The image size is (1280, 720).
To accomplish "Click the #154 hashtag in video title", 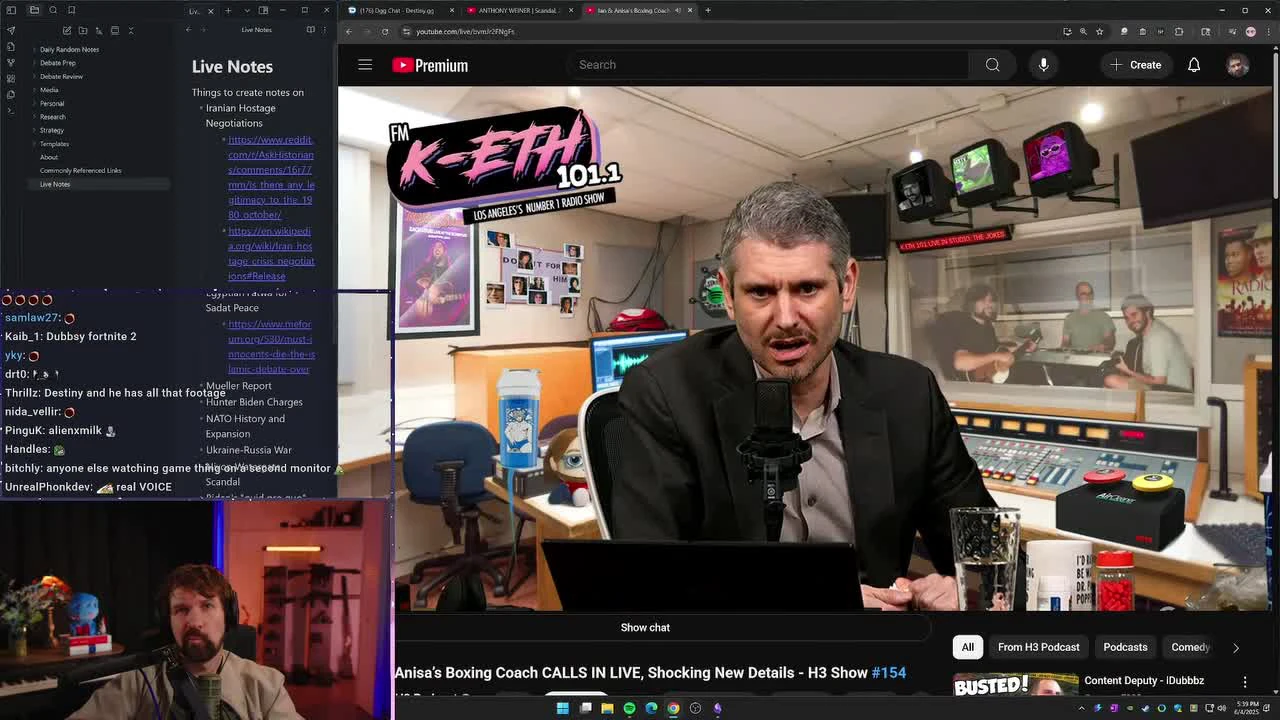I will coord(888,673).
